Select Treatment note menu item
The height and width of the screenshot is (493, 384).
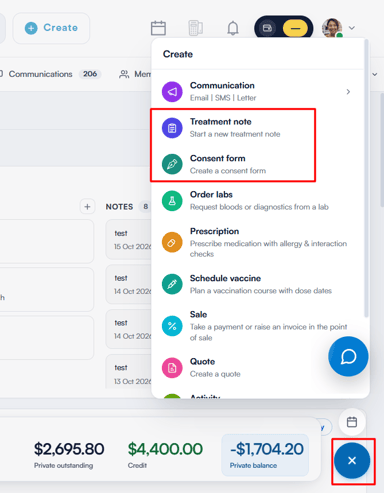pos(257,128)
